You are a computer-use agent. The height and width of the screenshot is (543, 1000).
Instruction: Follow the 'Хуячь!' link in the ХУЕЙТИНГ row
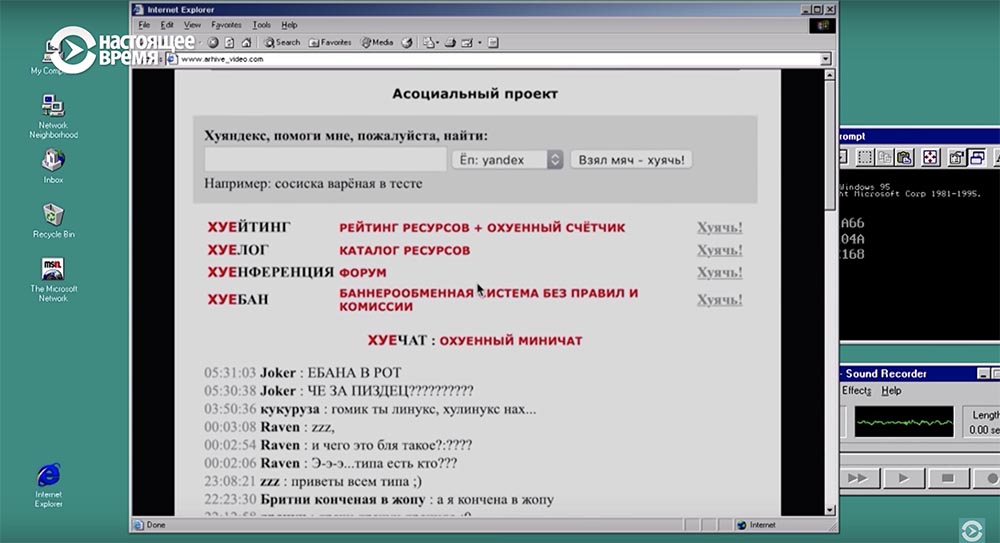pos(719,227)
